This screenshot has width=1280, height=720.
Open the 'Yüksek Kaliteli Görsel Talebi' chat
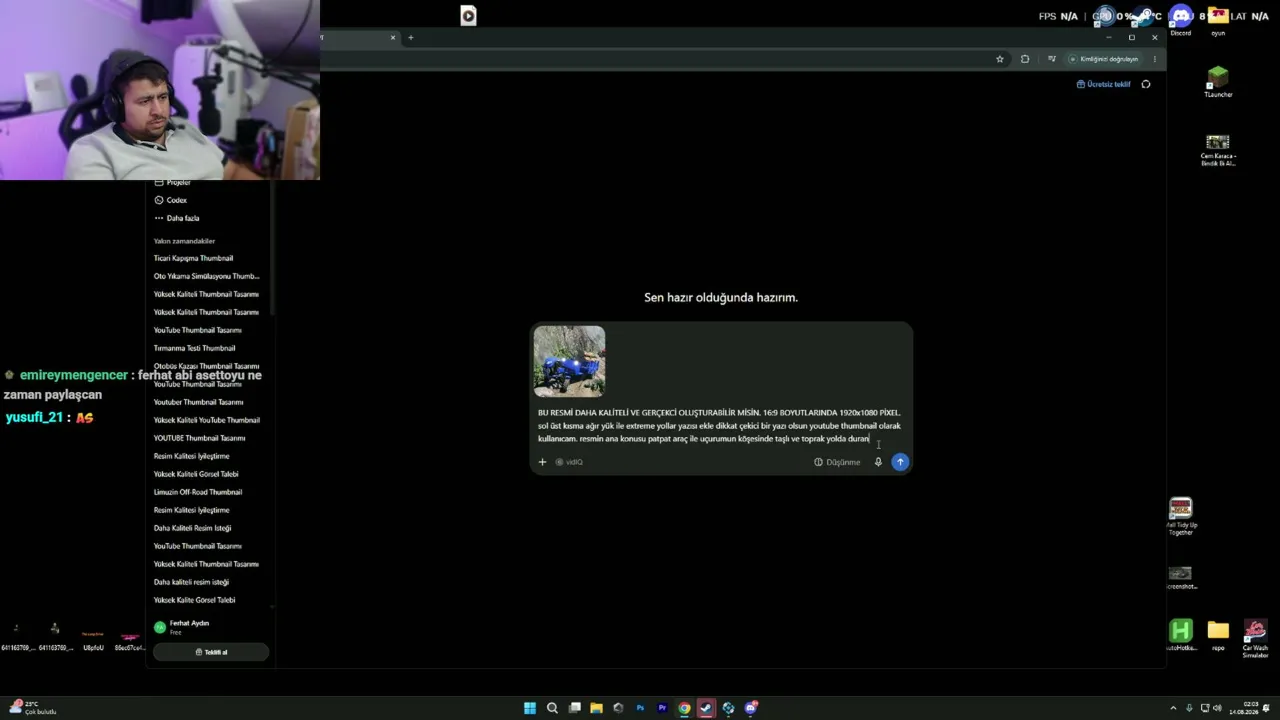point(196,474)
